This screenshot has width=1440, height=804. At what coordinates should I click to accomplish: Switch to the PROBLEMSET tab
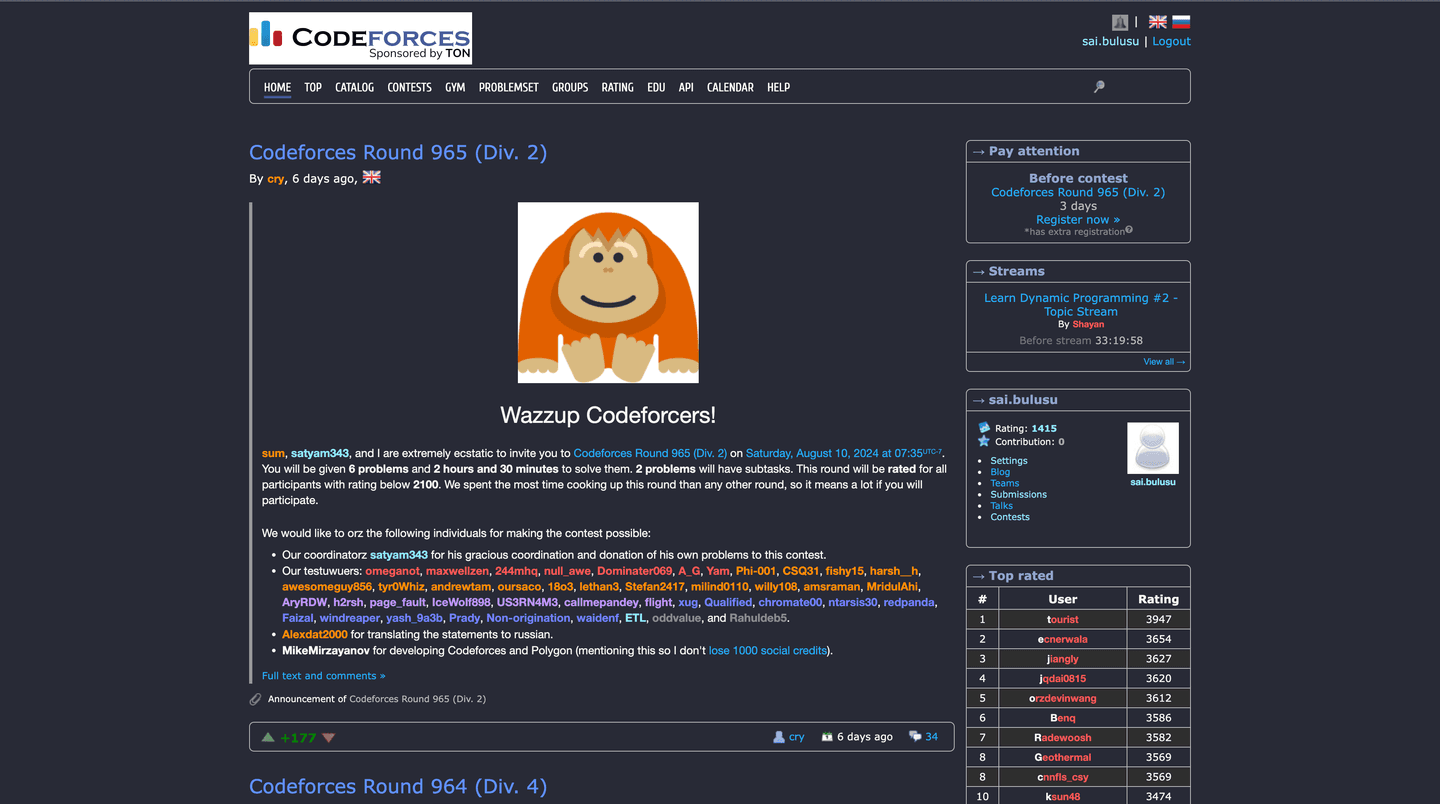coord(508,87)
